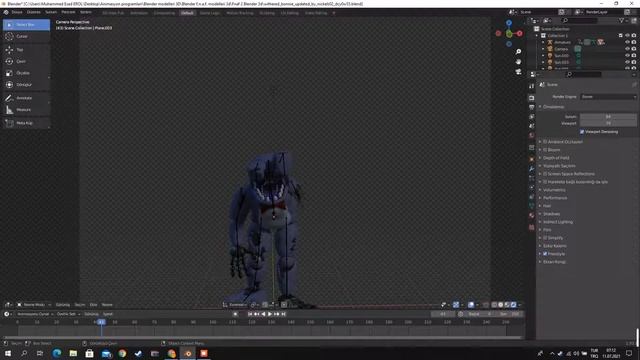Click the viewport pan hand gizmo
This screenshot has height=360, width=640.
click(518, 62)
